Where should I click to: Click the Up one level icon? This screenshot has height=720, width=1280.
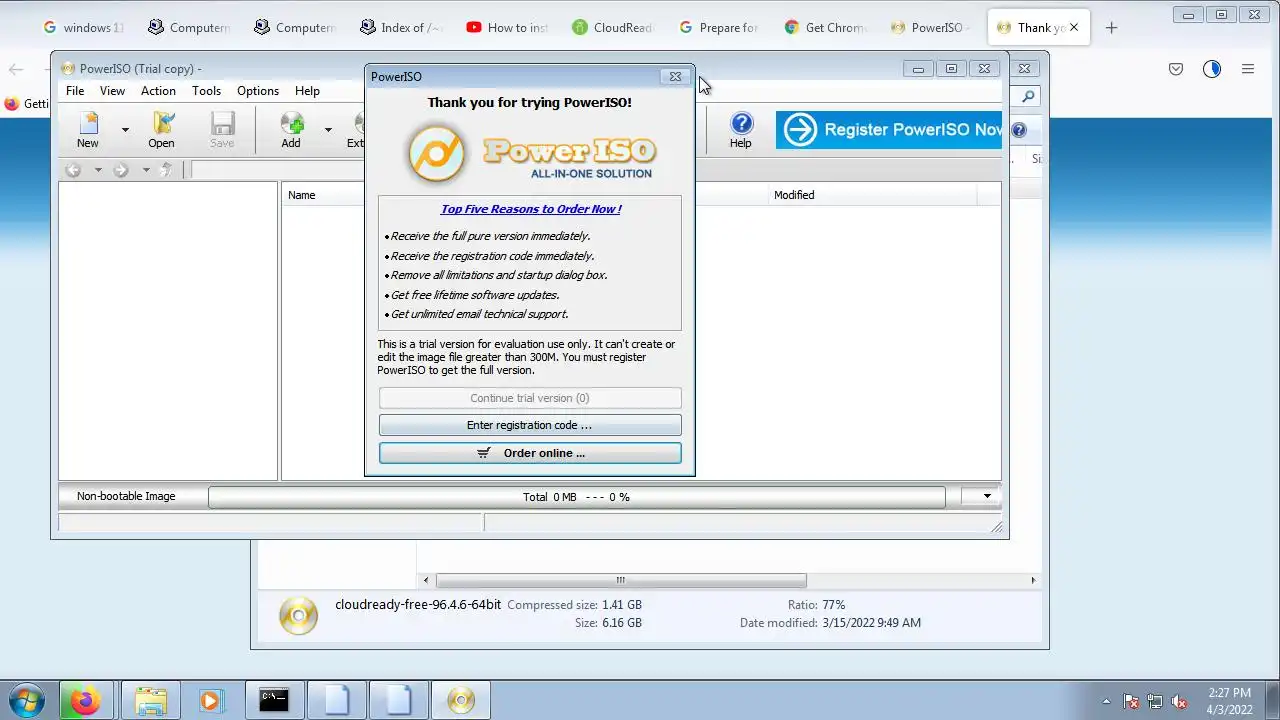[167, 170]
